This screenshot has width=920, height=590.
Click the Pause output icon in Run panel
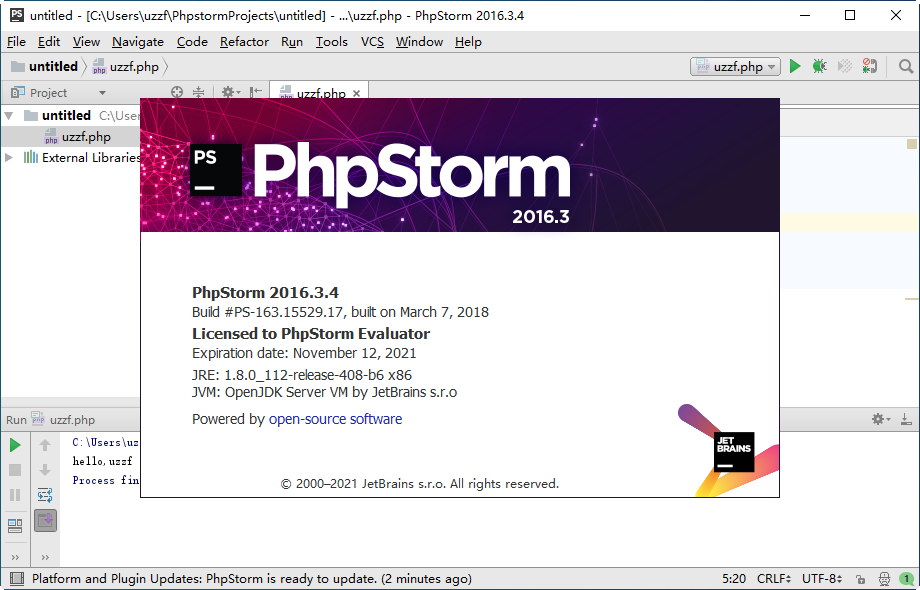click(15, 495)
